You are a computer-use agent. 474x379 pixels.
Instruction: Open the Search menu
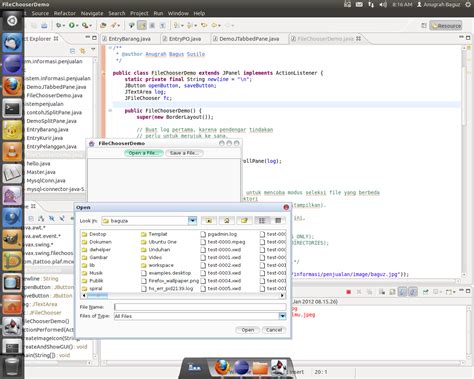pos(117,13)
